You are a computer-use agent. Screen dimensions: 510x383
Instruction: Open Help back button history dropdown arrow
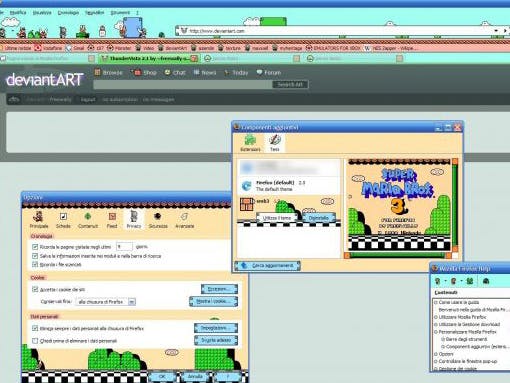pos(445,281)
